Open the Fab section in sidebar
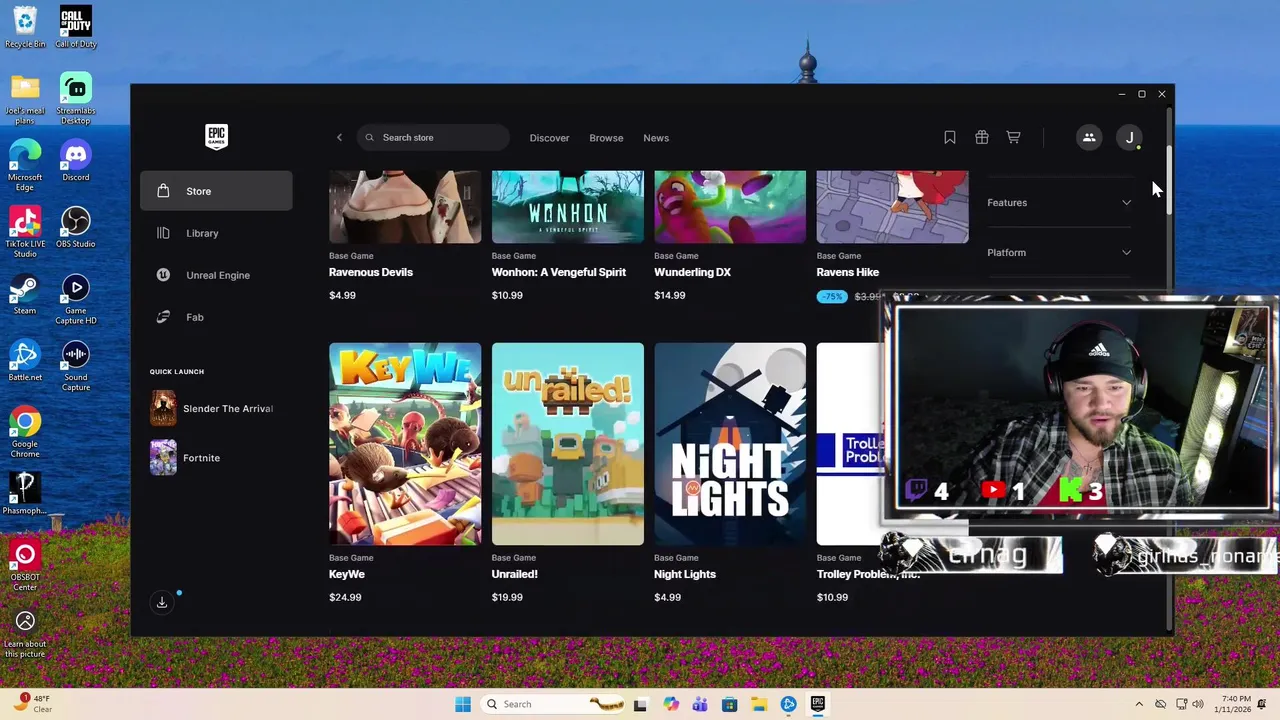 pos(216,317)
